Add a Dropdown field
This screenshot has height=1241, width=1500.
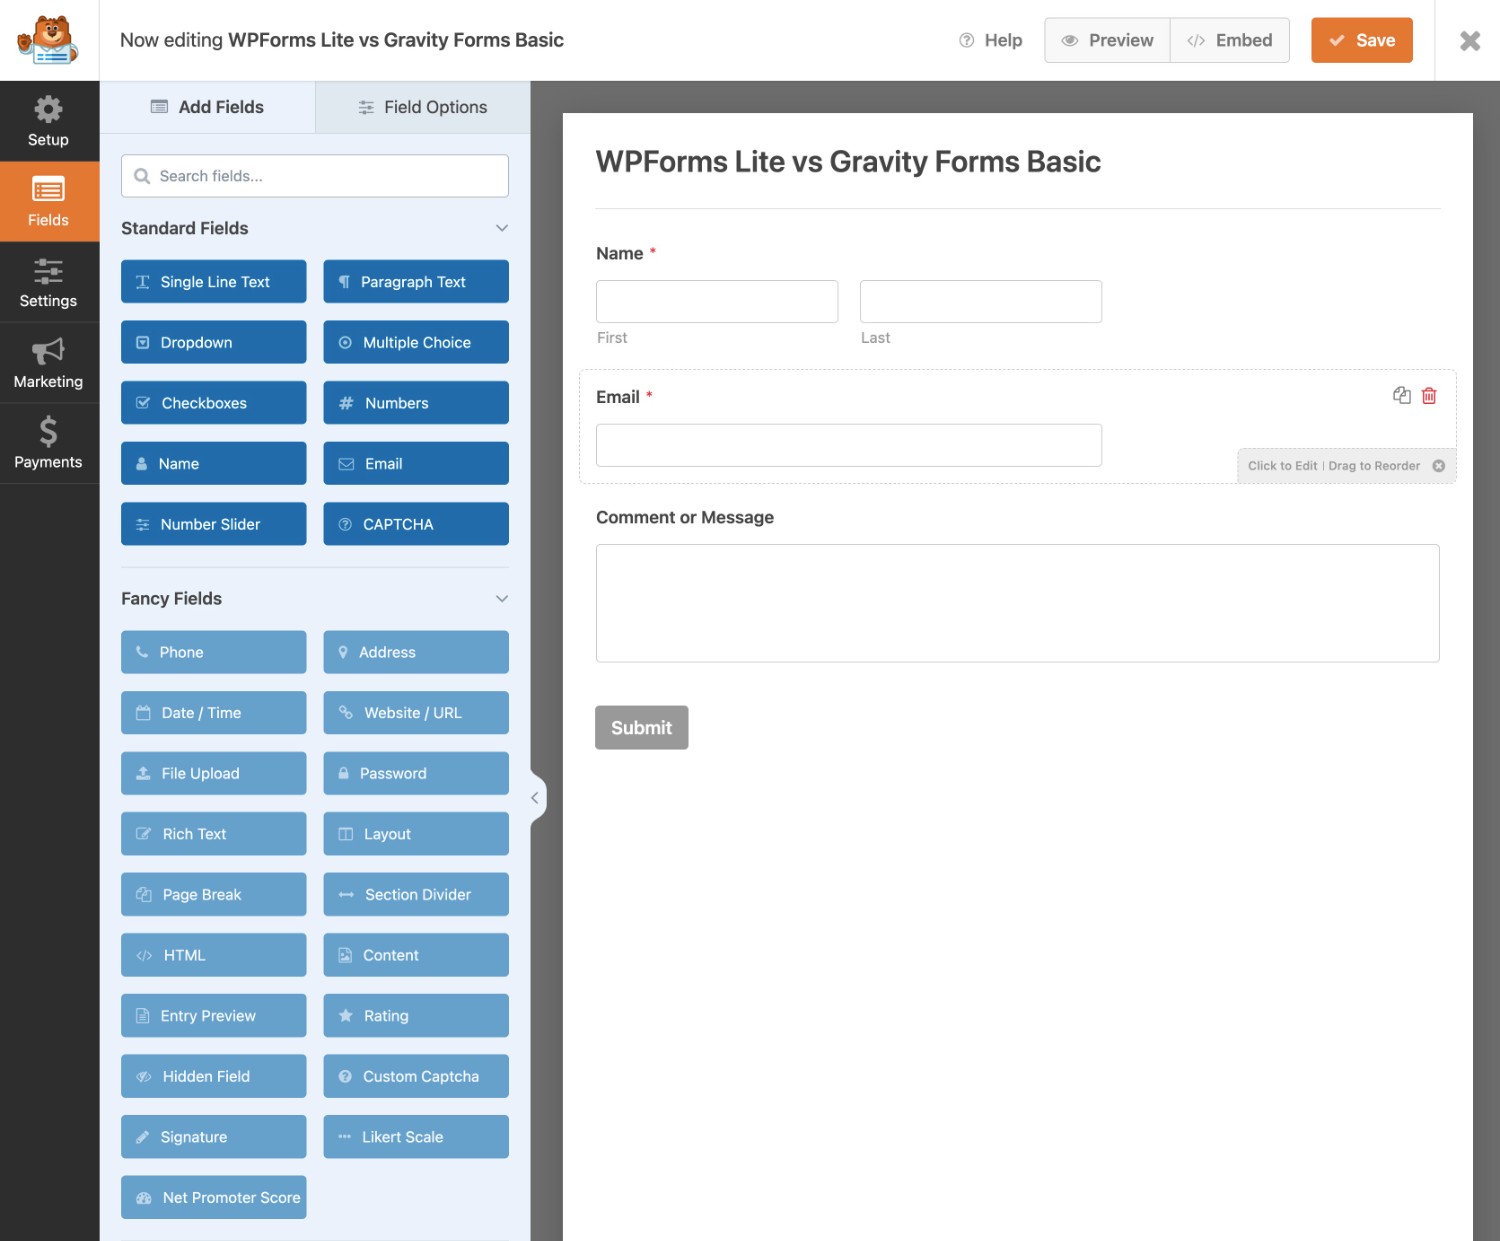click(214, 342)
